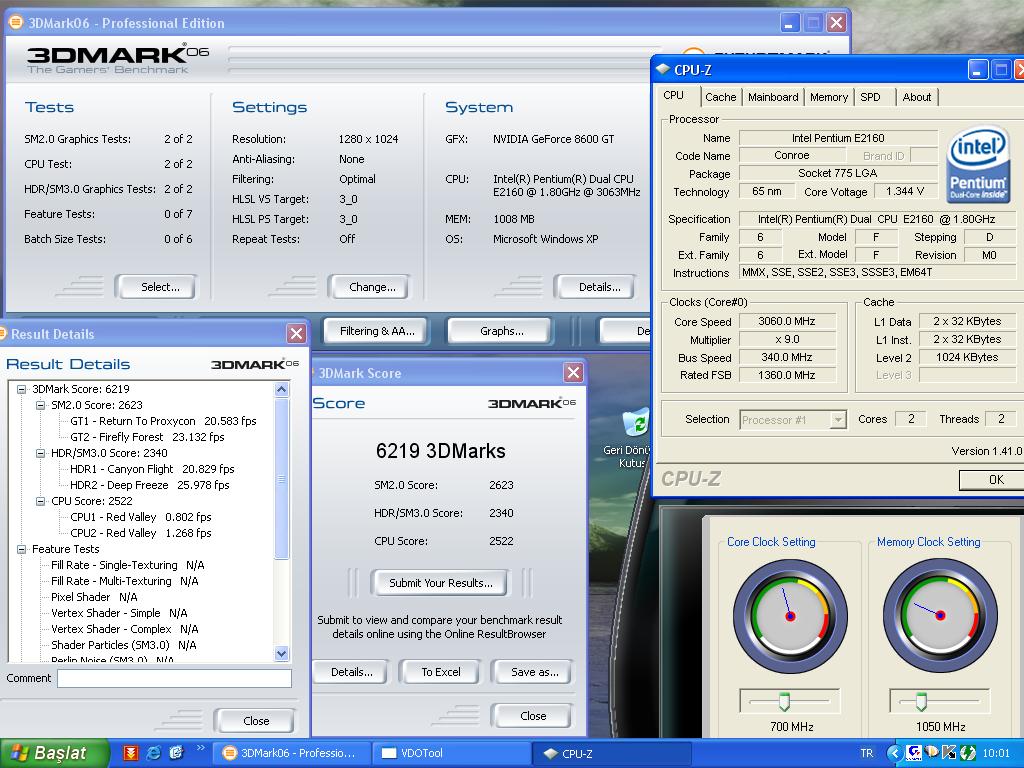Screen dimensions: 1024x768
Task: Click the CPU-Z title bar icon
Action: 663,69
